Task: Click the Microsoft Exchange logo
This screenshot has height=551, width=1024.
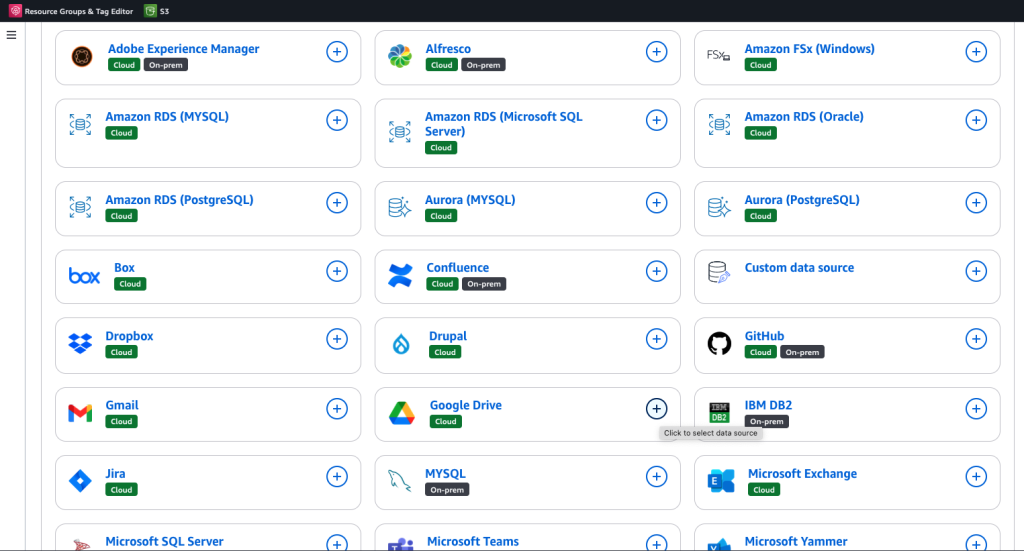Action: pyautogui.click(x=721, y=481)
